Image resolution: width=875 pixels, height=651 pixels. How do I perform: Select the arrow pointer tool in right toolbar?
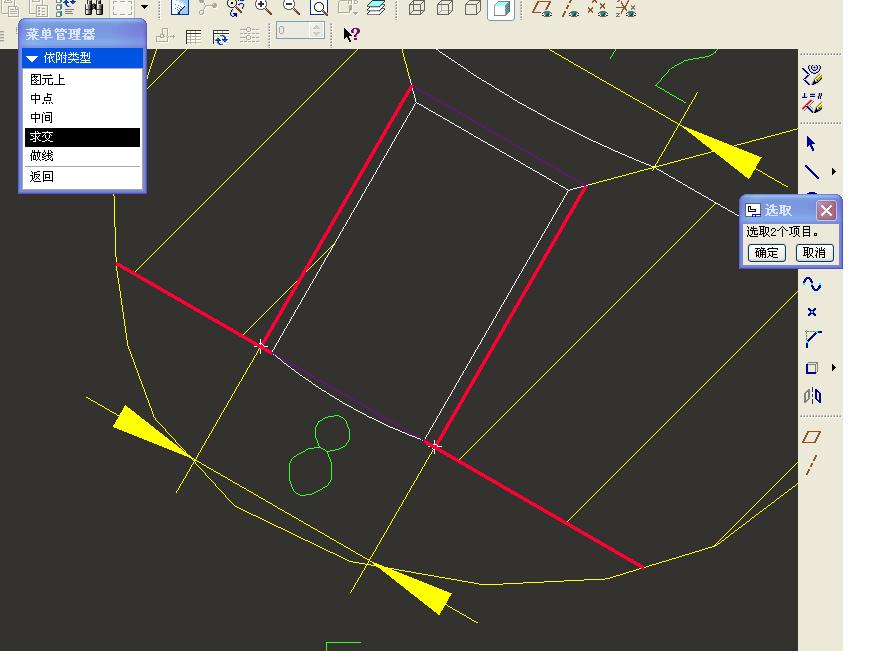point(811,143)
